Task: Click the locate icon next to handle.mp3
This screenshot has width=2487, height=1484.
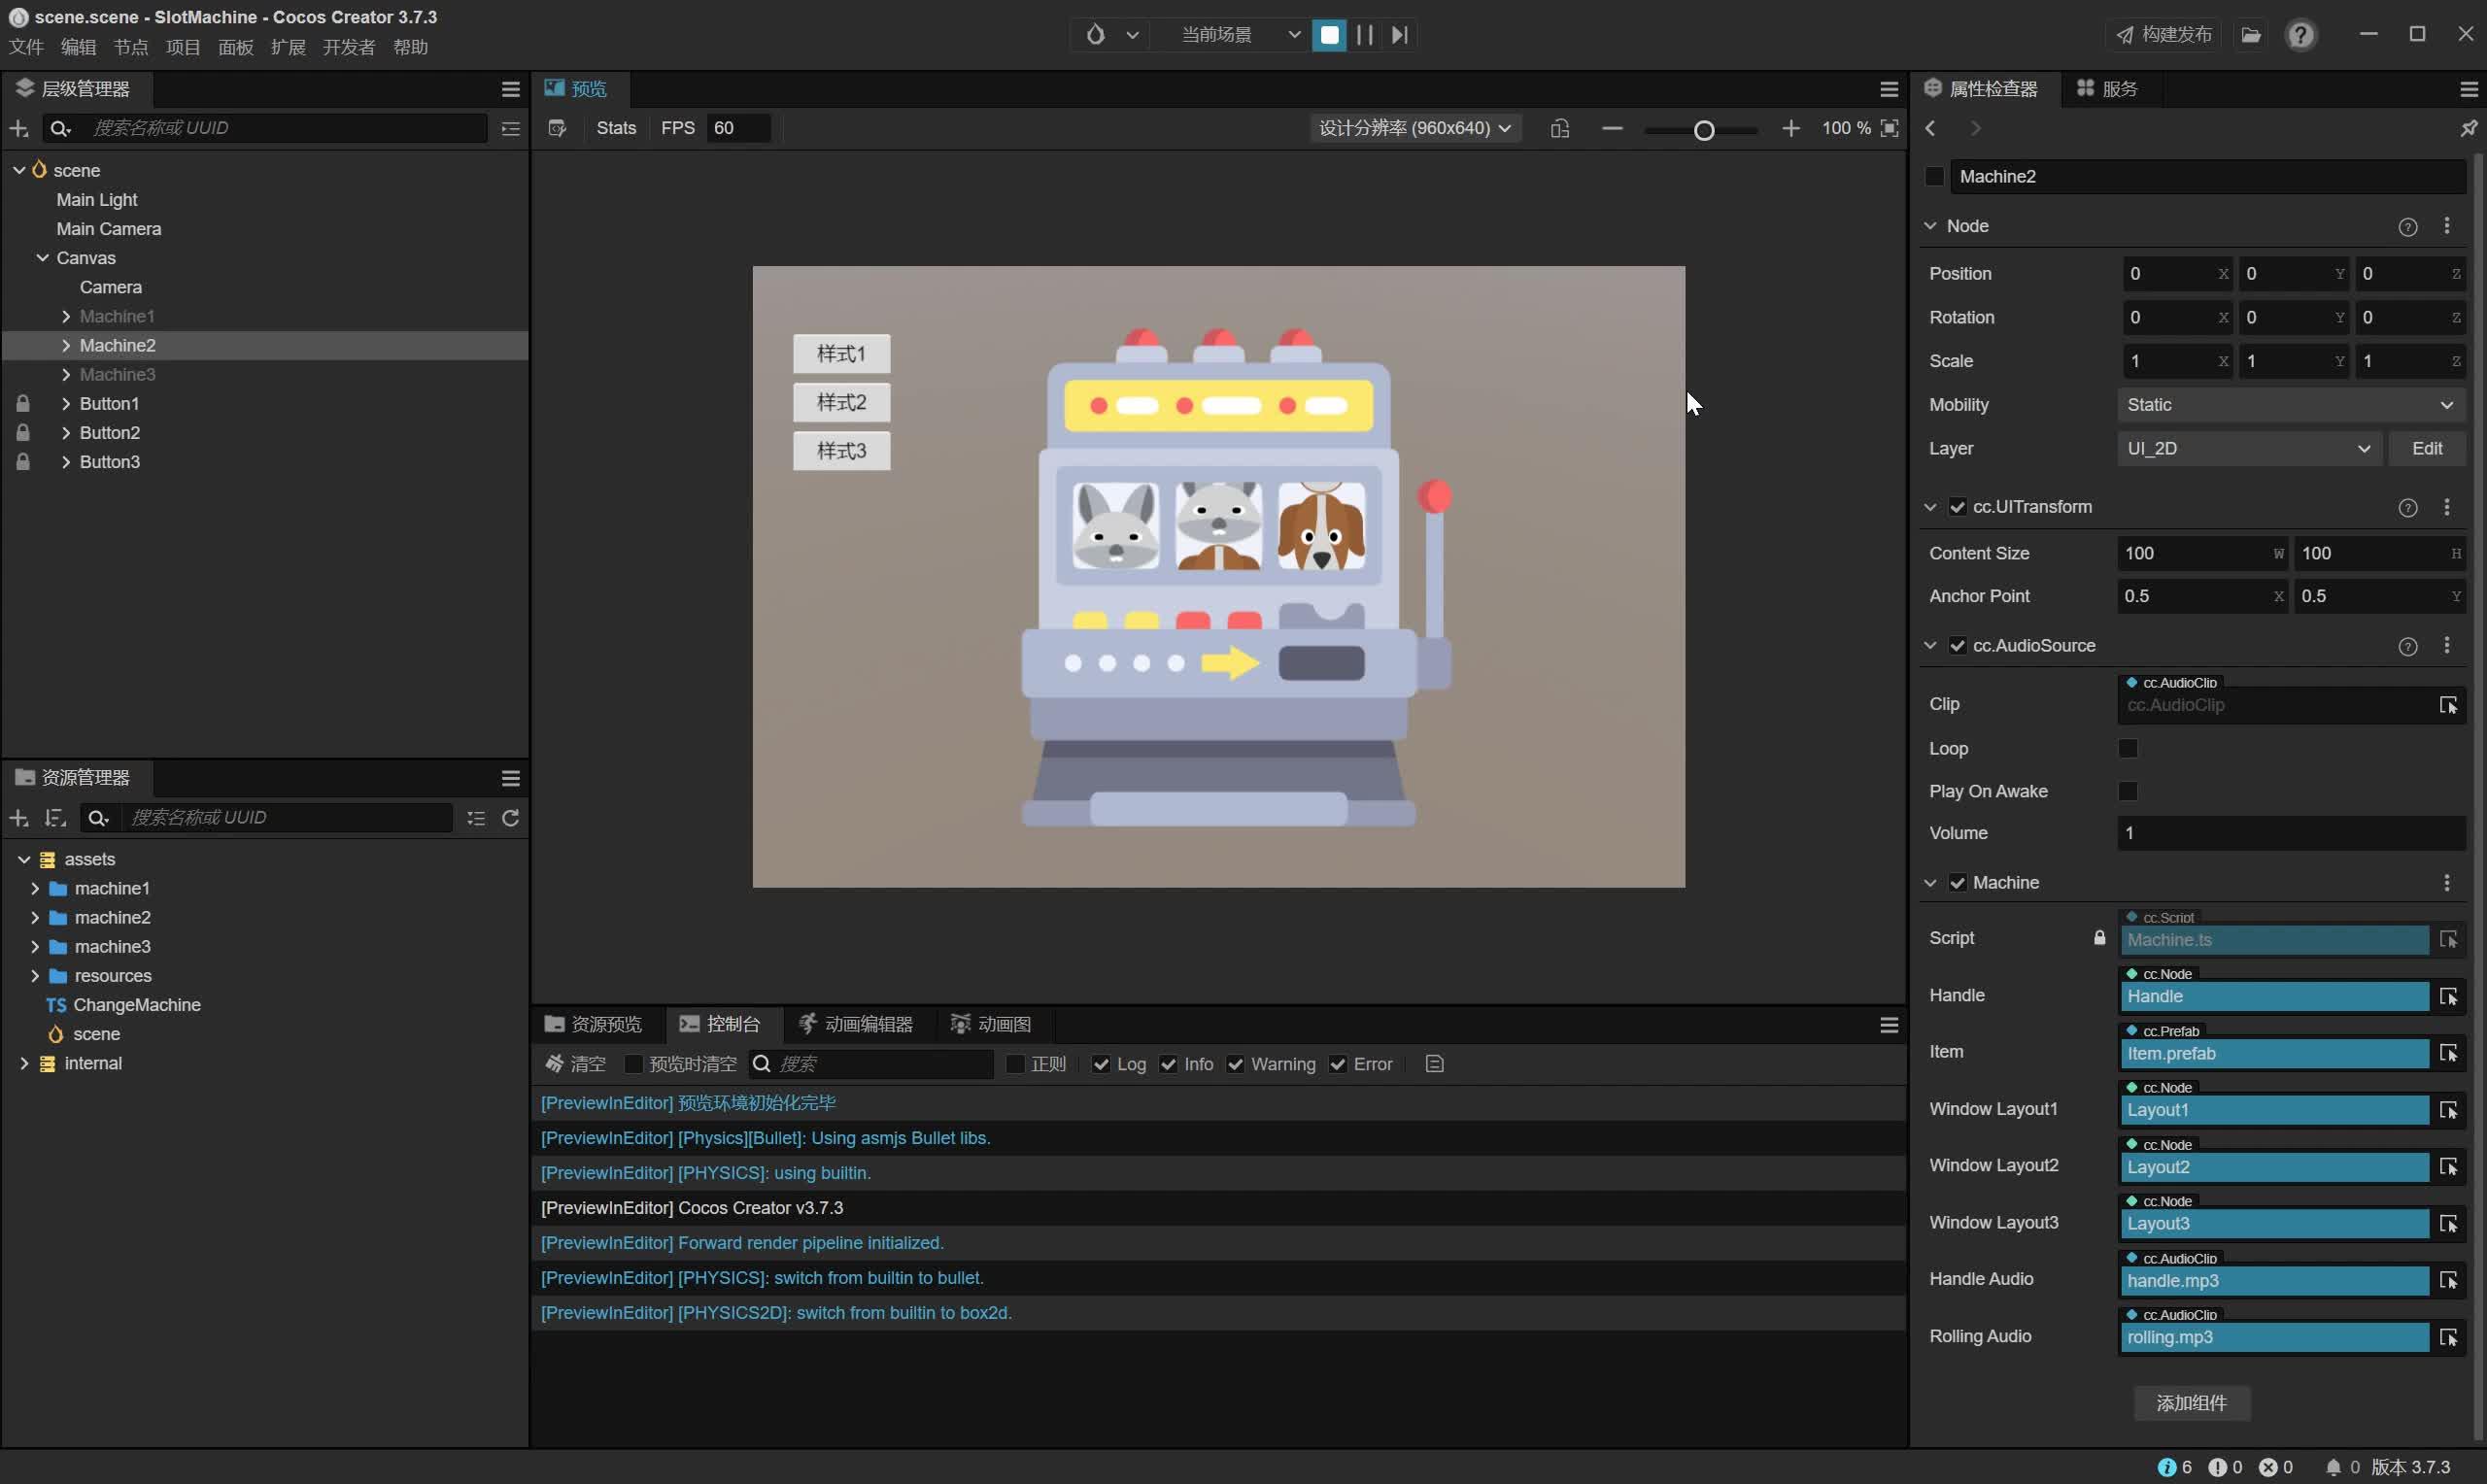Action: pyautogui.click(x=2448, y=1281)
